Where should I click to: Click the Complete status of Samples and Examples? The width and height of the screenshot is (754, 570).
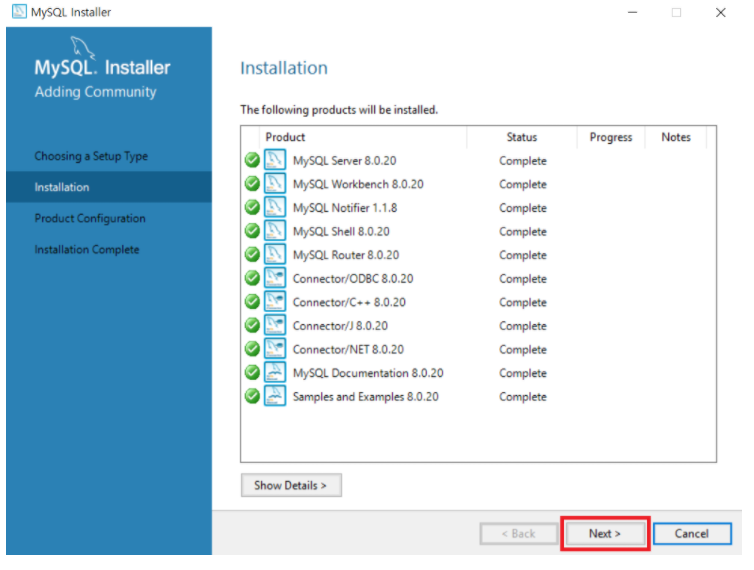tap(523, 396)
